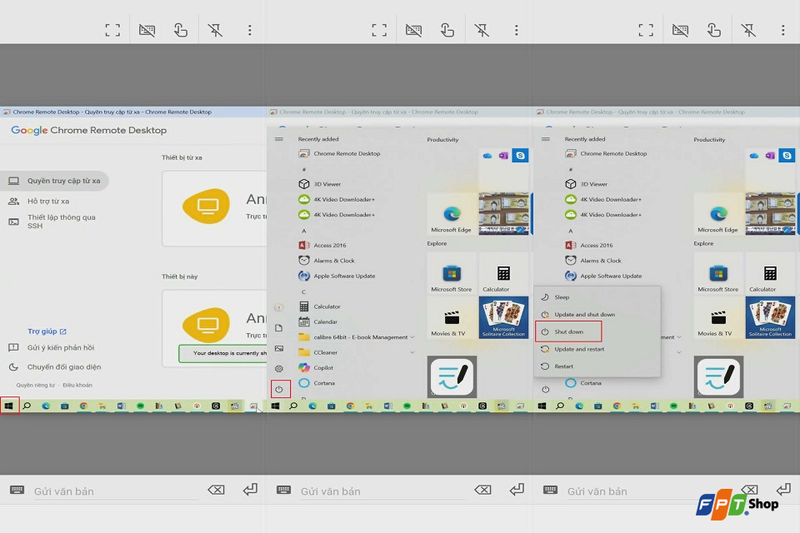Screen dimensions: 800x533
Task: Open Copilot in middle panel Start menu
Action: pos(316,368)
